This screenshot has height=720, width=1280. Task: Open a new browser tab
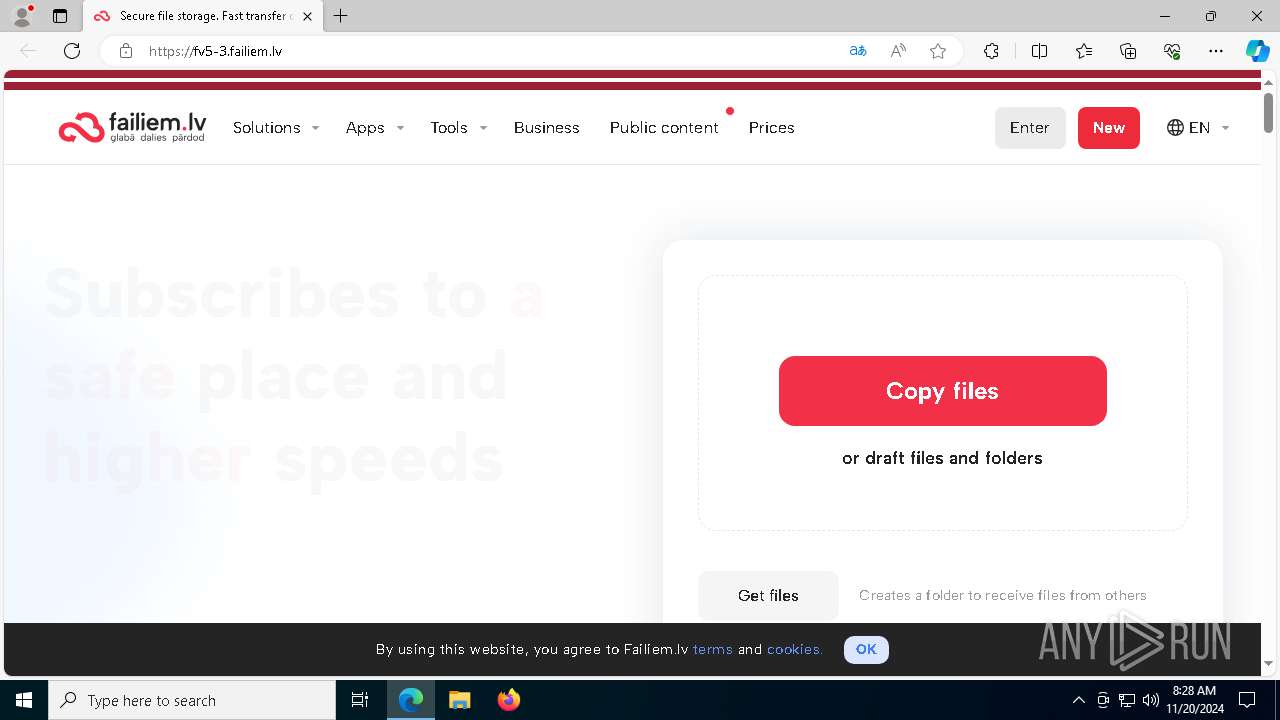pyautogui.click(x=341, y=16)
